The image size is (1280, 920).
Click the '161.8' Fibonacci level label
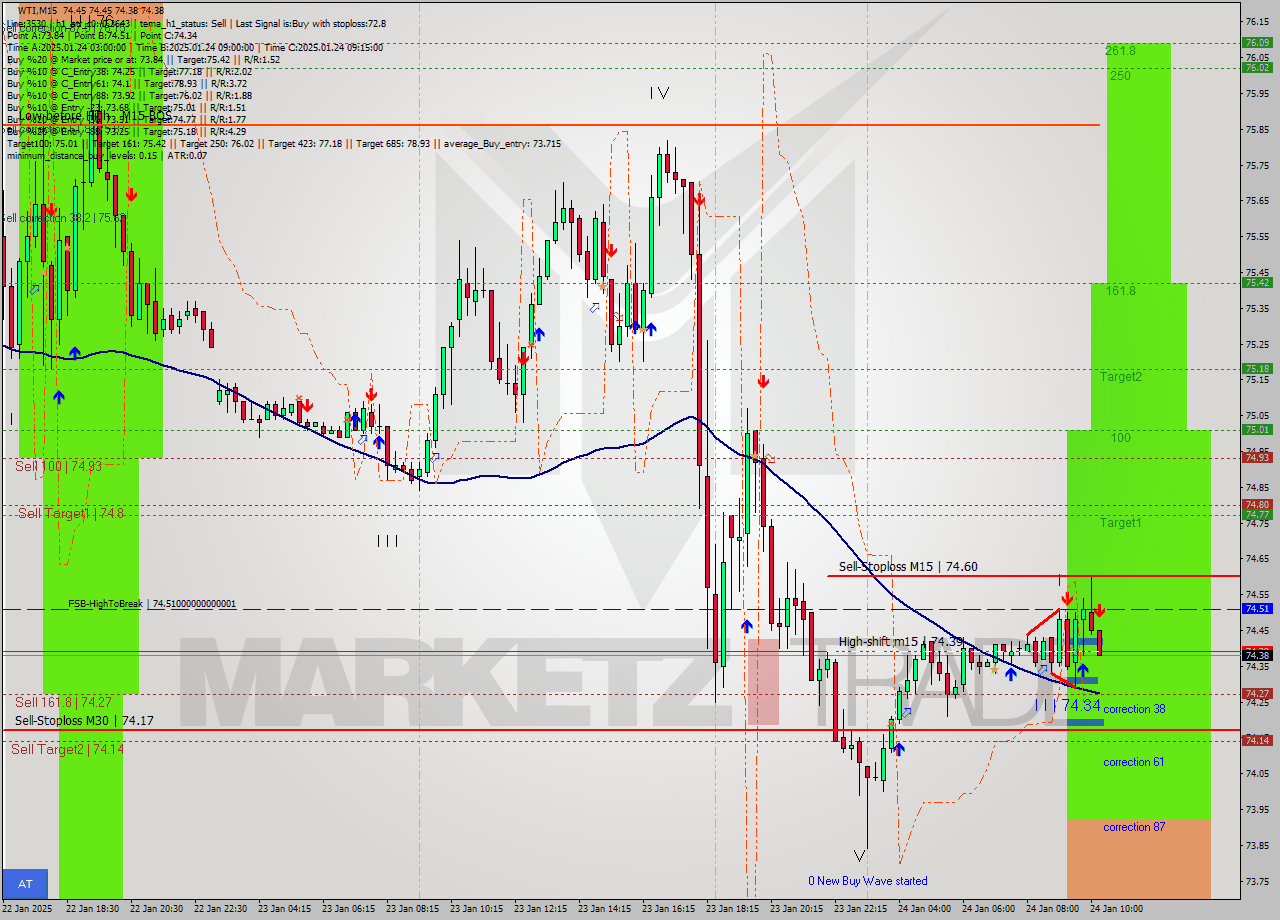pyautogui.click(x=1121, y=291)
